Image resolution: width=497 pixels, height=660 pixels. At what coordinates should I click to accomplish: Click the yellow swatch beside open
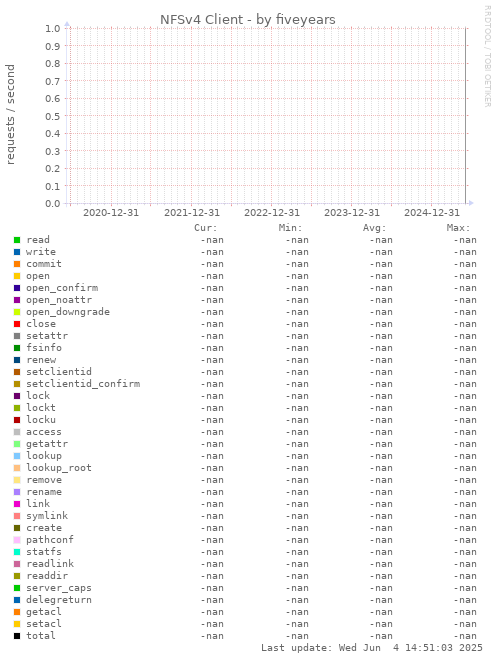tap(17, 276)
